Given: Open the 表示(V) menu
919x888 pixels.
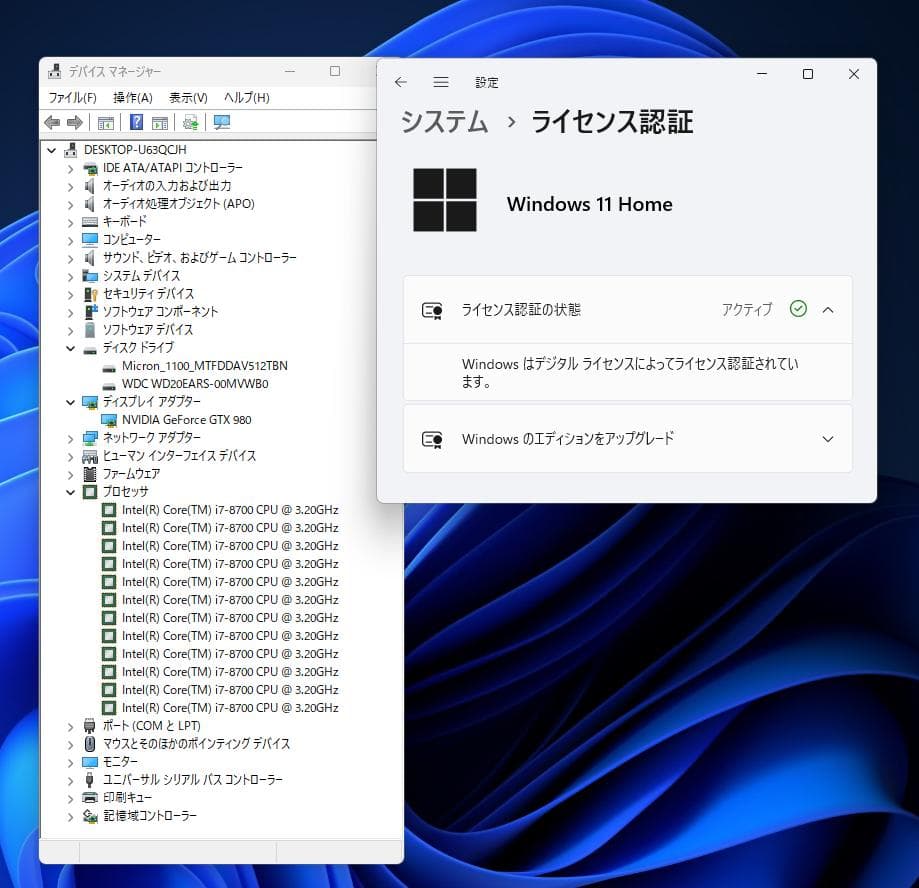Looking at the screenshot, I should click(x=186, y=97).
